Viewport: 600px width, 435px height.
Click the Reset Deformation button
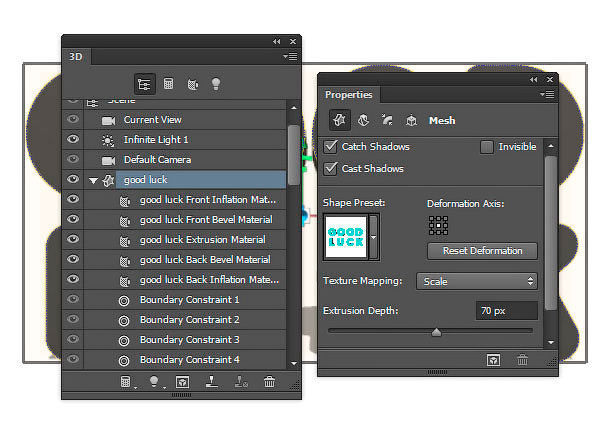click(x=482, y=251)
